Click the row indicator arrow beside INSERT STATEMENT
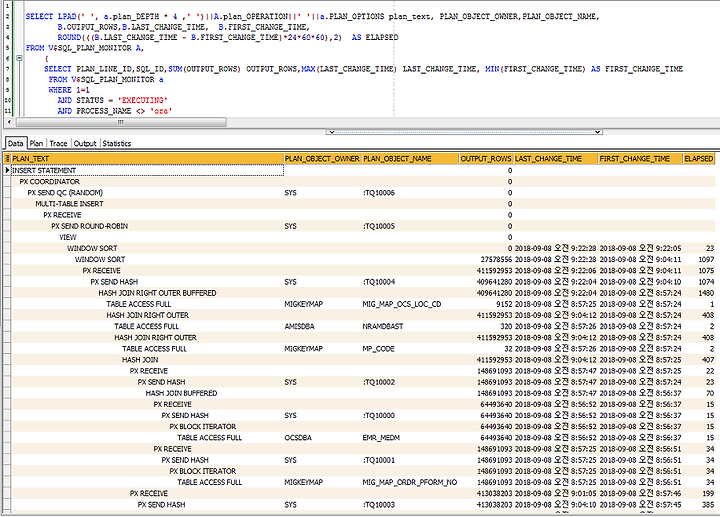 click(x=7, y=170)
